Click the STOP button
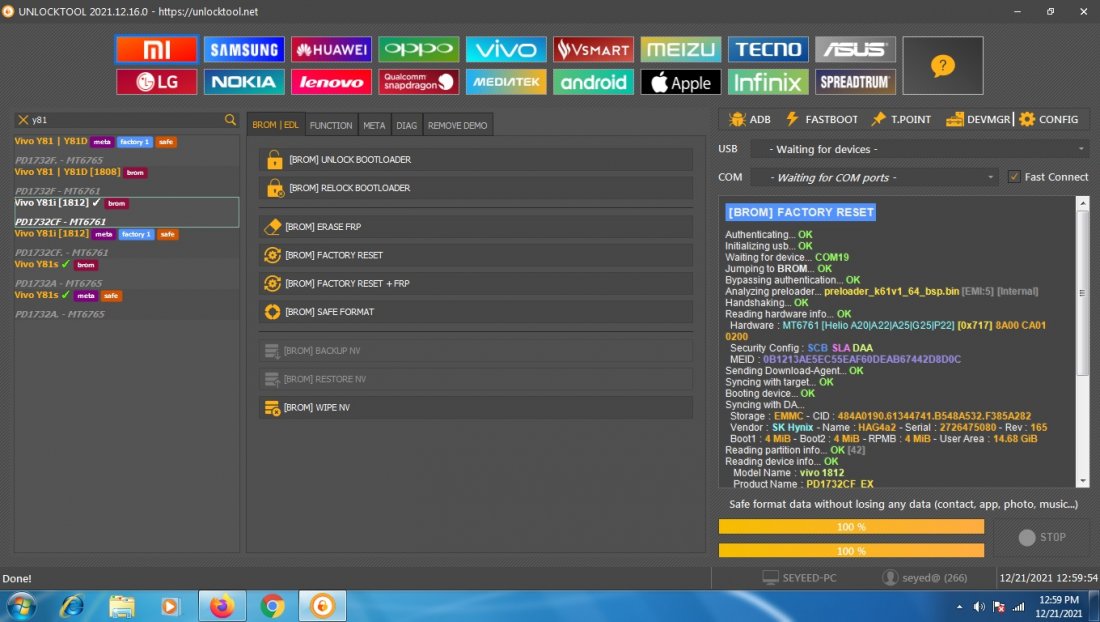Viewport: 1100px width, 622px height. click(1042, 537)
